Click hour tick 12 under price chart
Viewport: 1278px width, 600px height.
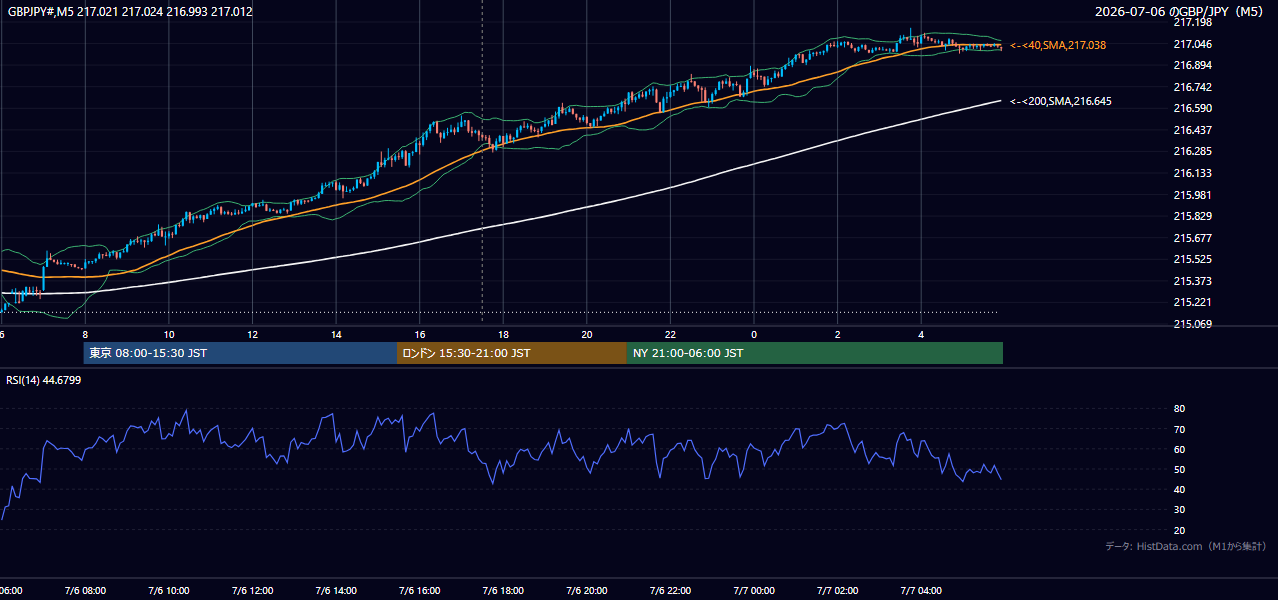253,335
